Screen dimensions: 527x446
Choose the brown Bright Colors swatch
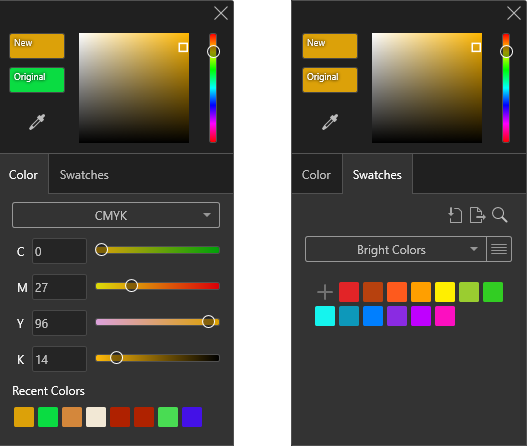pos(373,292)
